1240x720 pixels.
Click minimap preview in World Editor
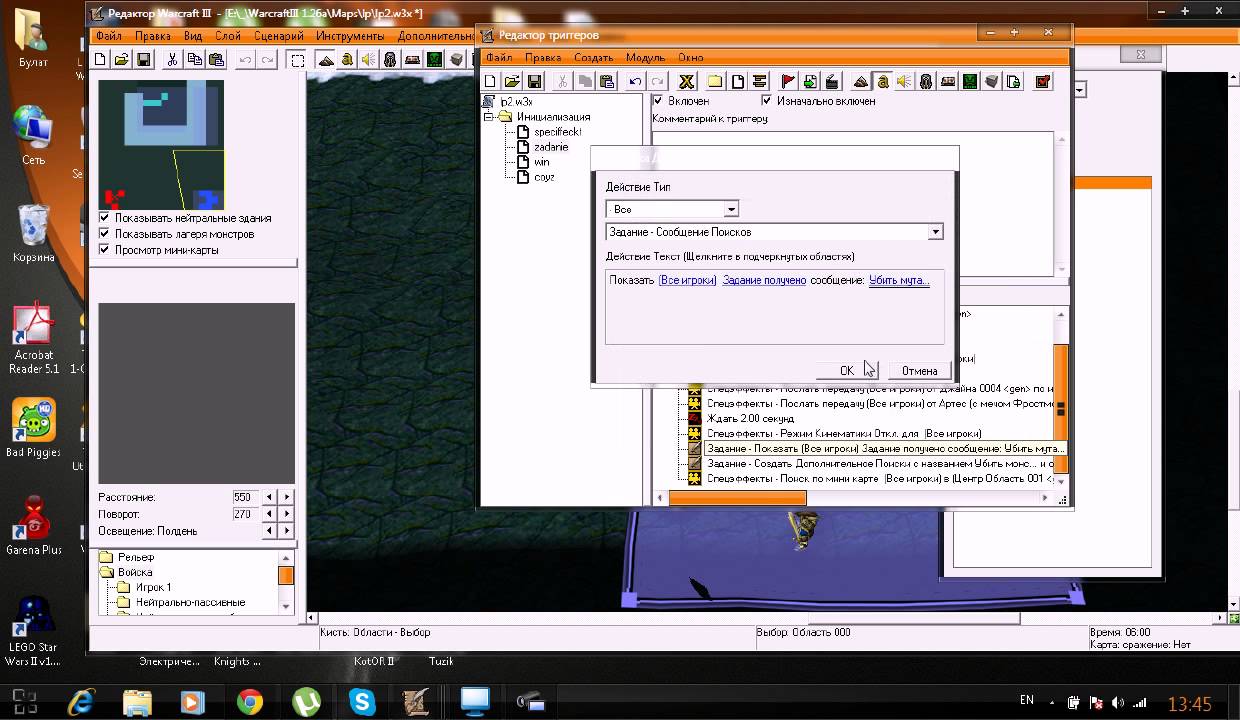coord(161,144)
